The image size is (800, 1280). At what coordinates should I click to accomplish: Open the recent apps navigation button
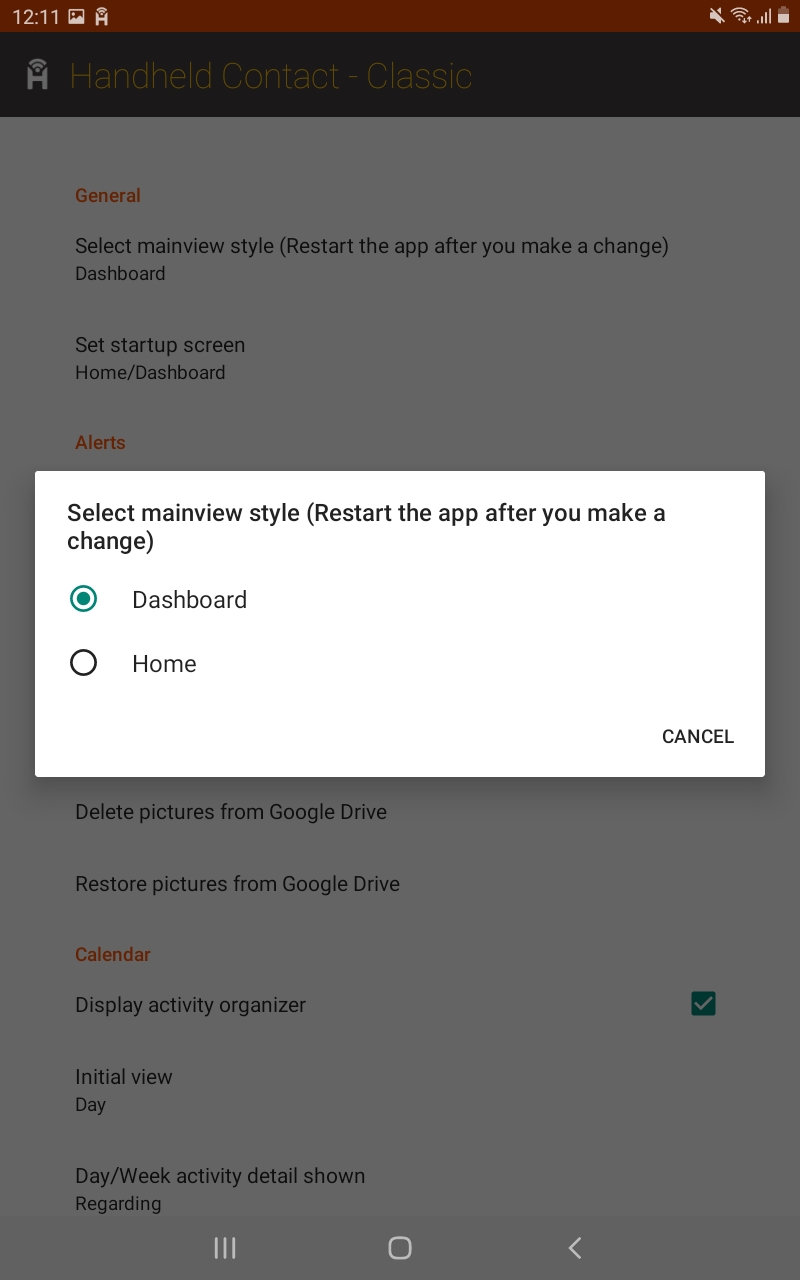click(x=225, y=1247)
